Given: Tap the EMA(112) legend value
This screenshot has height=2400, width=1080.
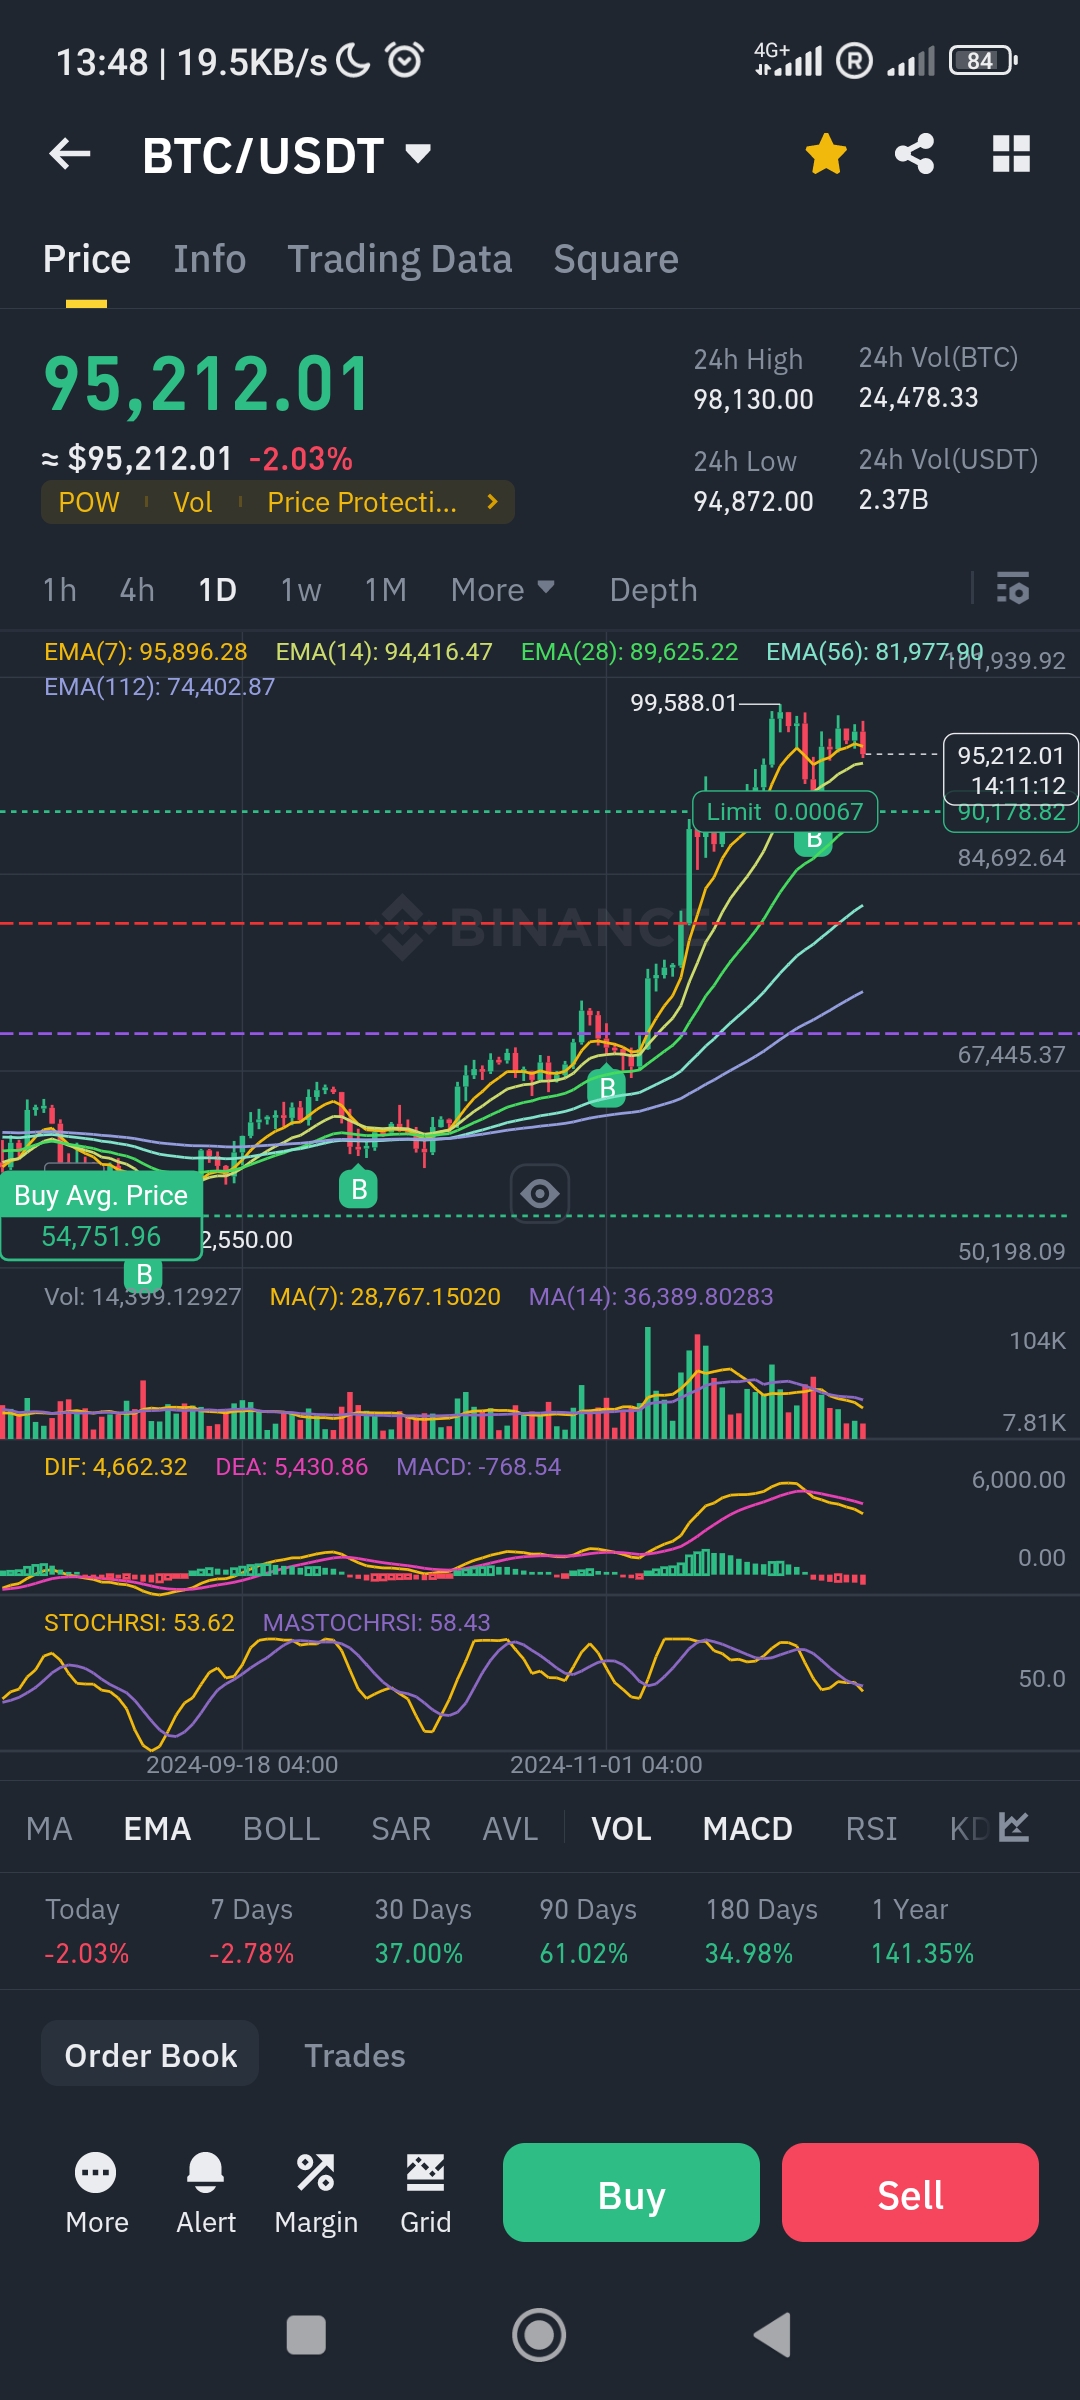Looking at the screenshot, I should pos(159,687).
